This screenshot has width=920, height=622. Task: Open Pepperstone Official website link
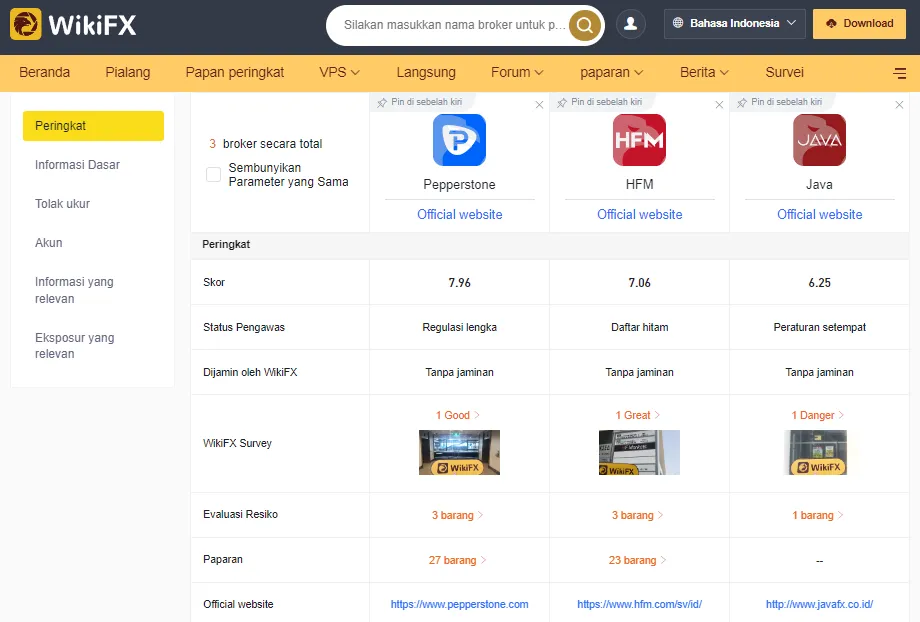(x=459, y=214)
